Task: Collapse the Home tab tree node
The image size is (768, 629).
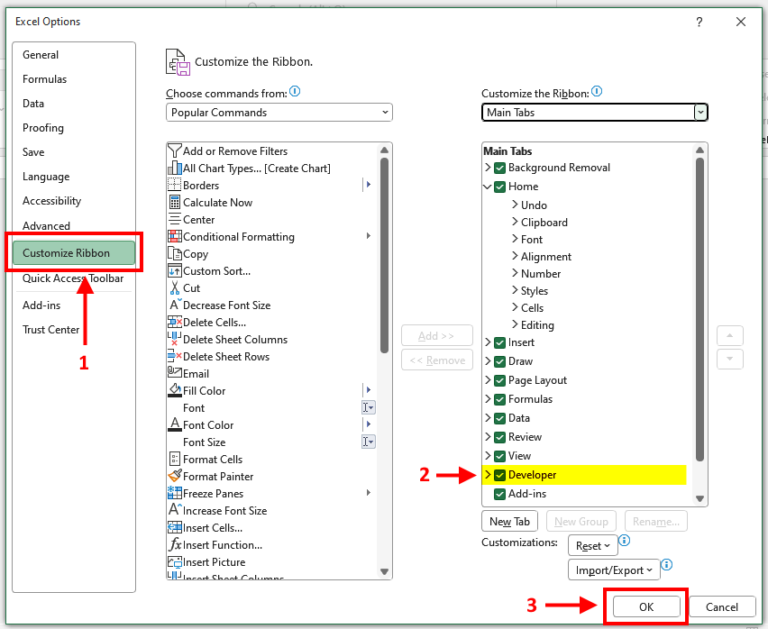Action: coord(488,186)
